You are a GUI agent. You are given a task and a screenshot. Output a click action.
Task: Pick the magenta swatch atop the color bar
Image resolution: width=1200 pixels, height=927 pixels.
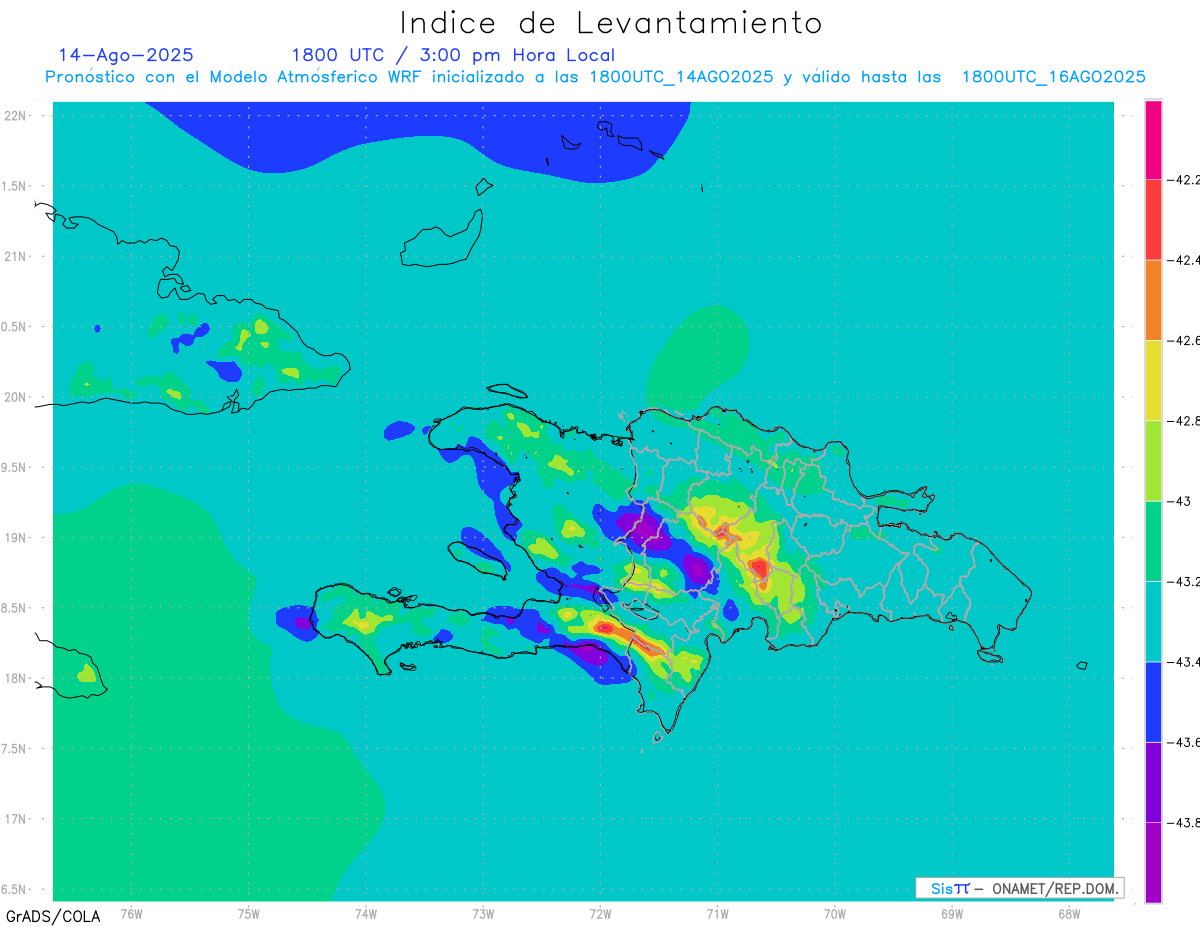pyautogui.click(x=1153, y=139)
